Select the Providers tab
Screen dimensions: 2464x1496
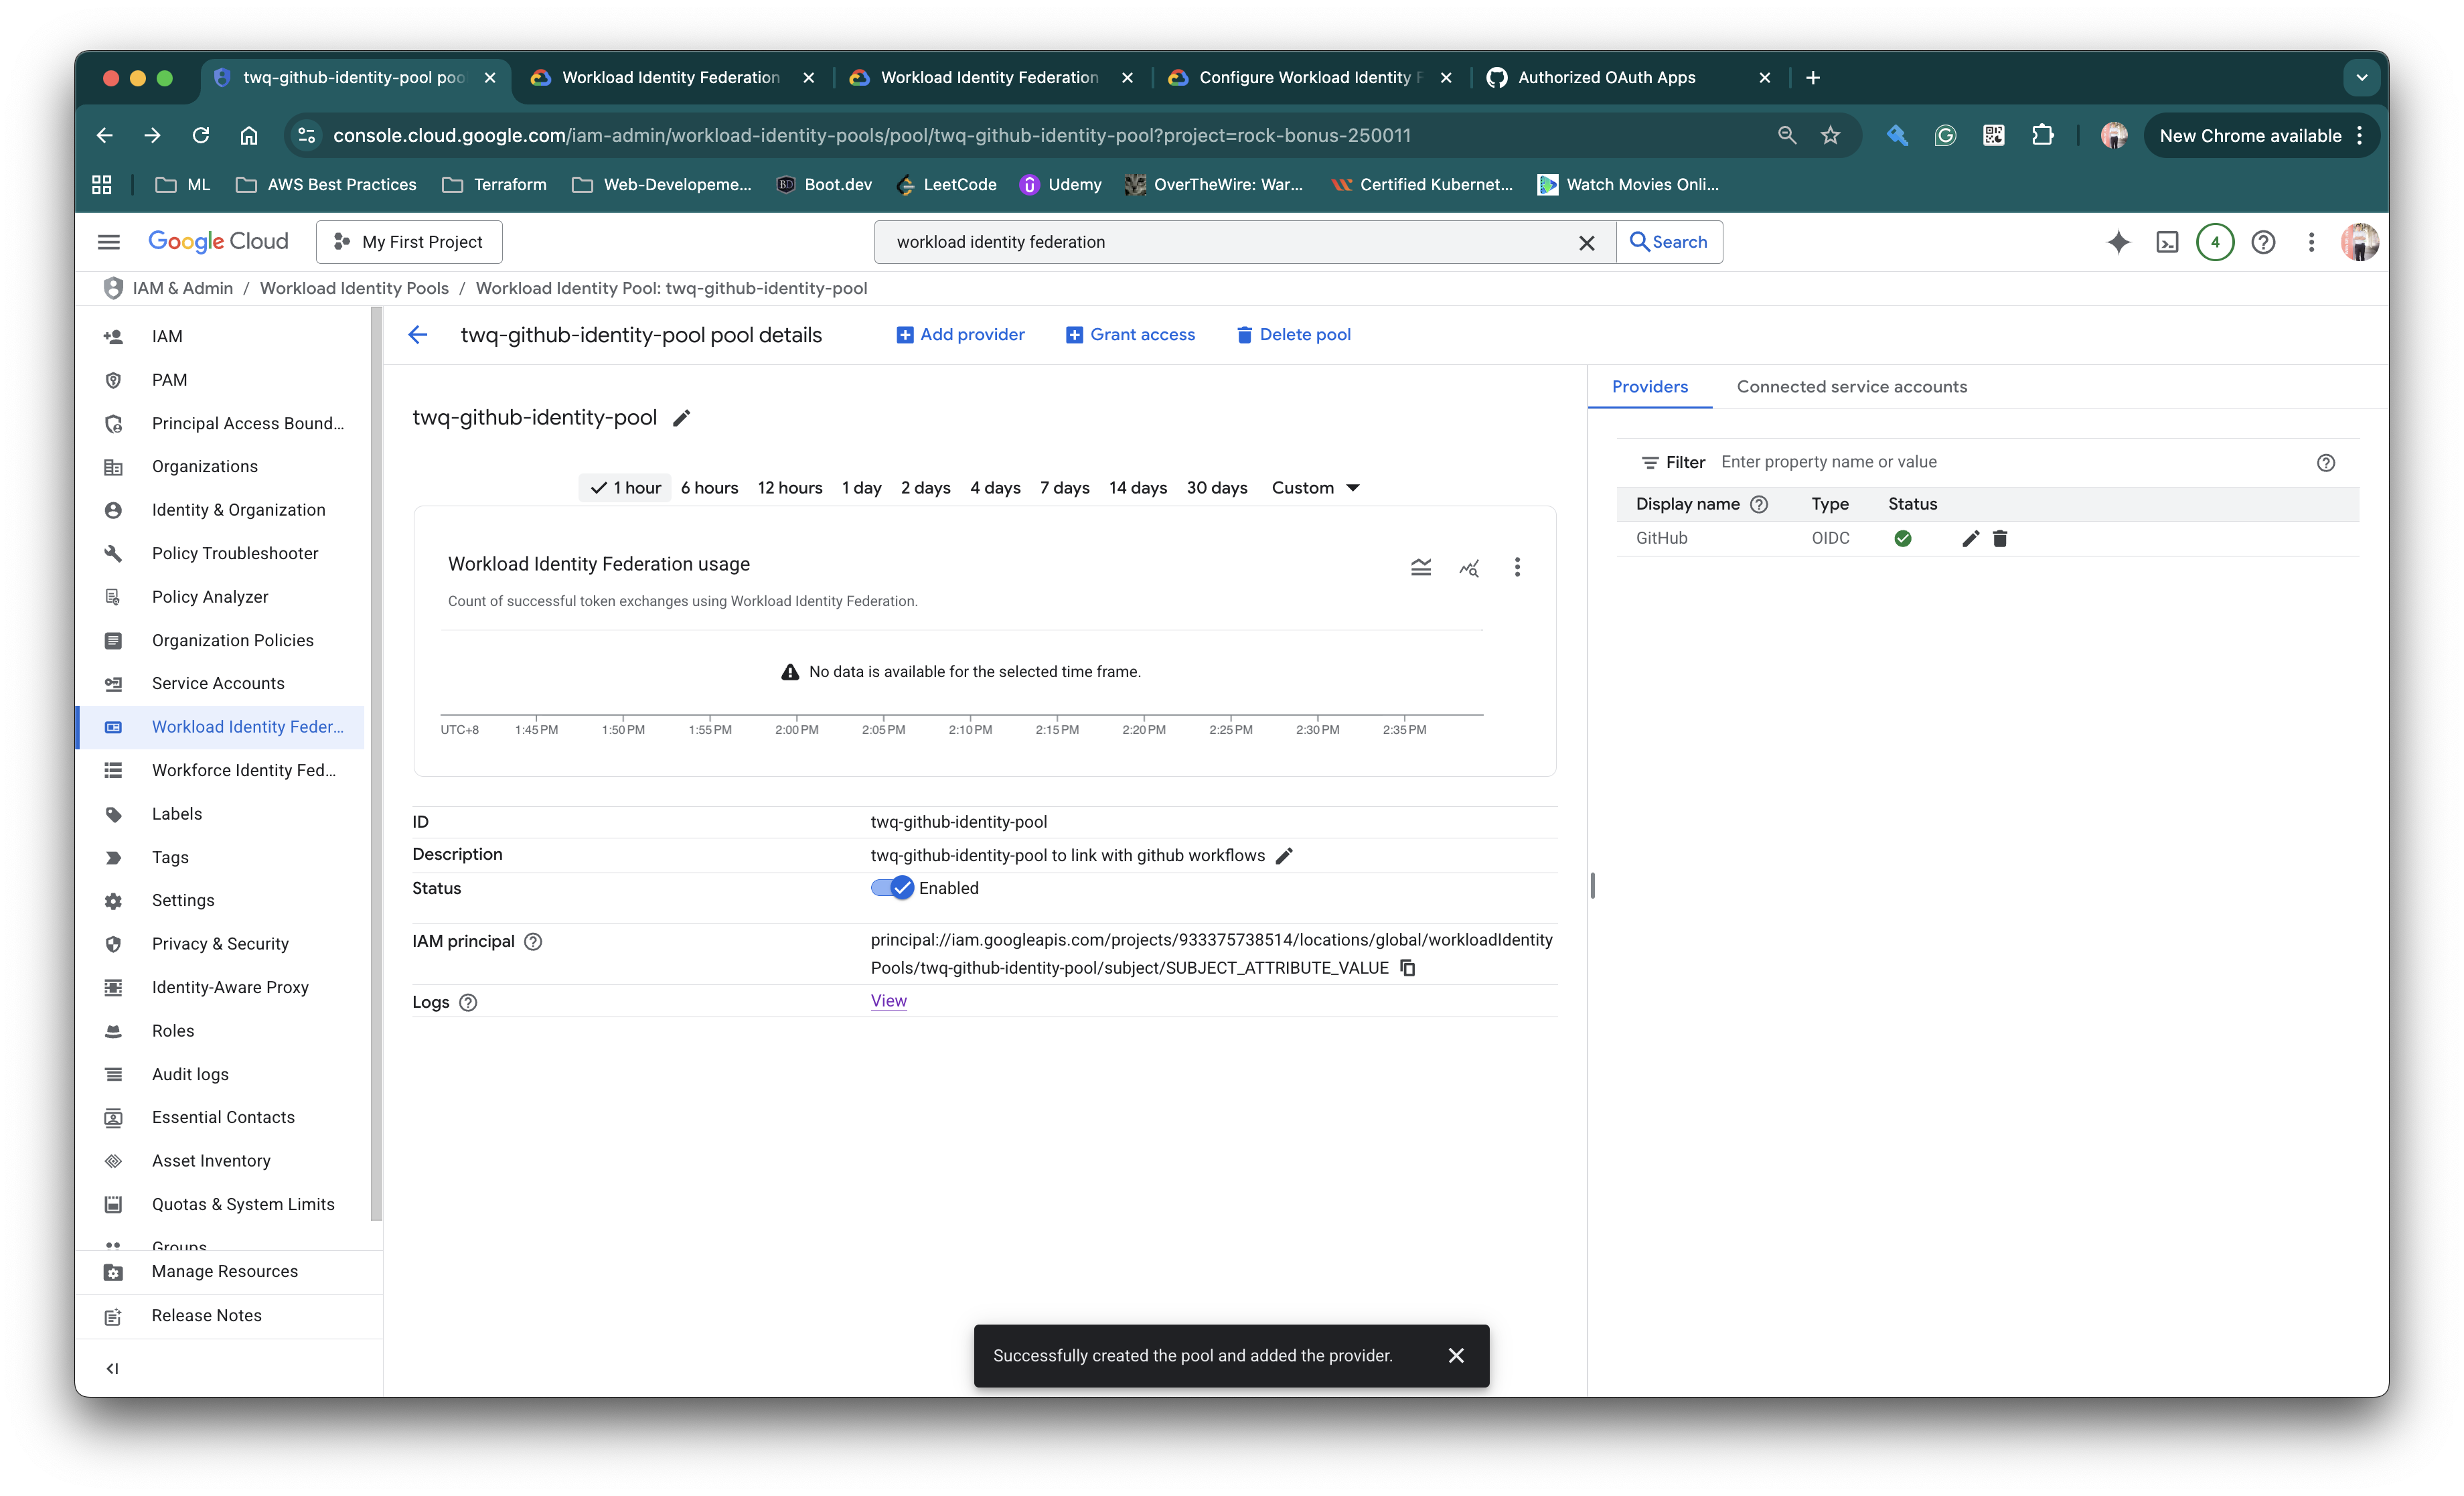pyautogui.click(x=1649, y=387)
